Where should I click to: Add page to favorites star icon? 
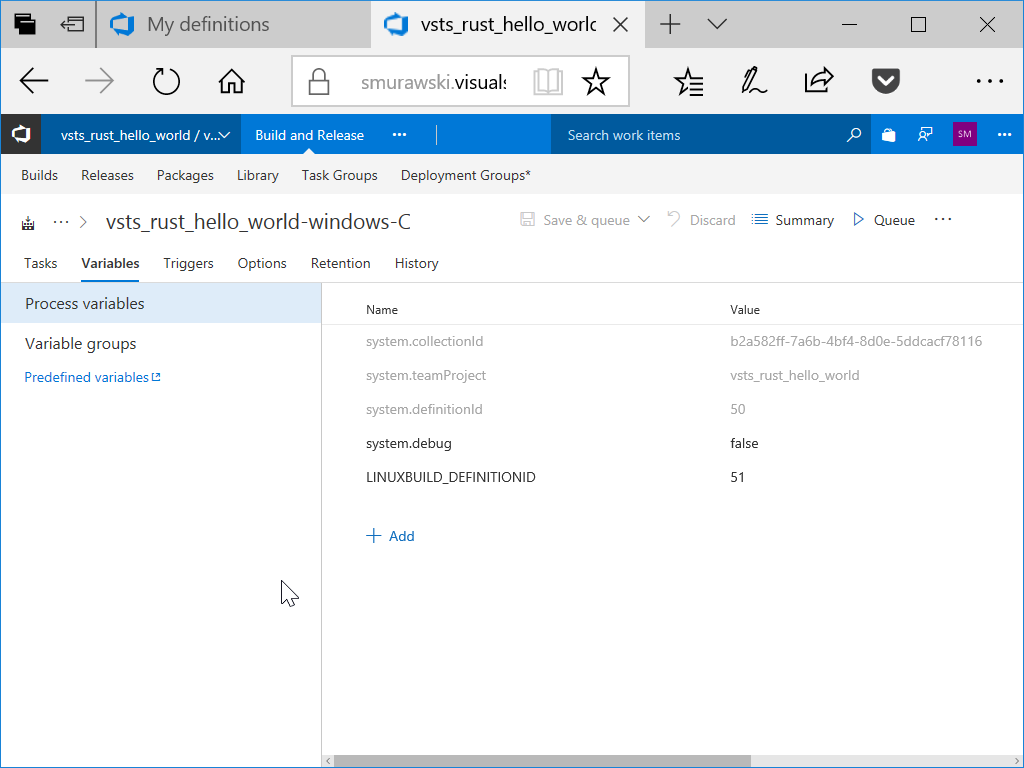[596, 82]
